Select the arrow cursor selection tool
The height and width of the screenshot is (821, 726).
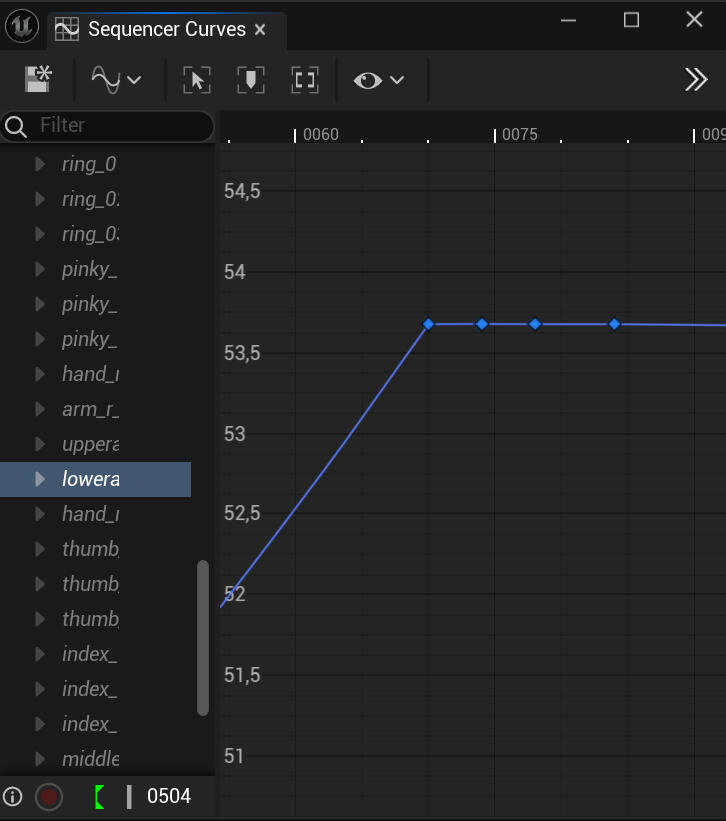coord(197,80)
